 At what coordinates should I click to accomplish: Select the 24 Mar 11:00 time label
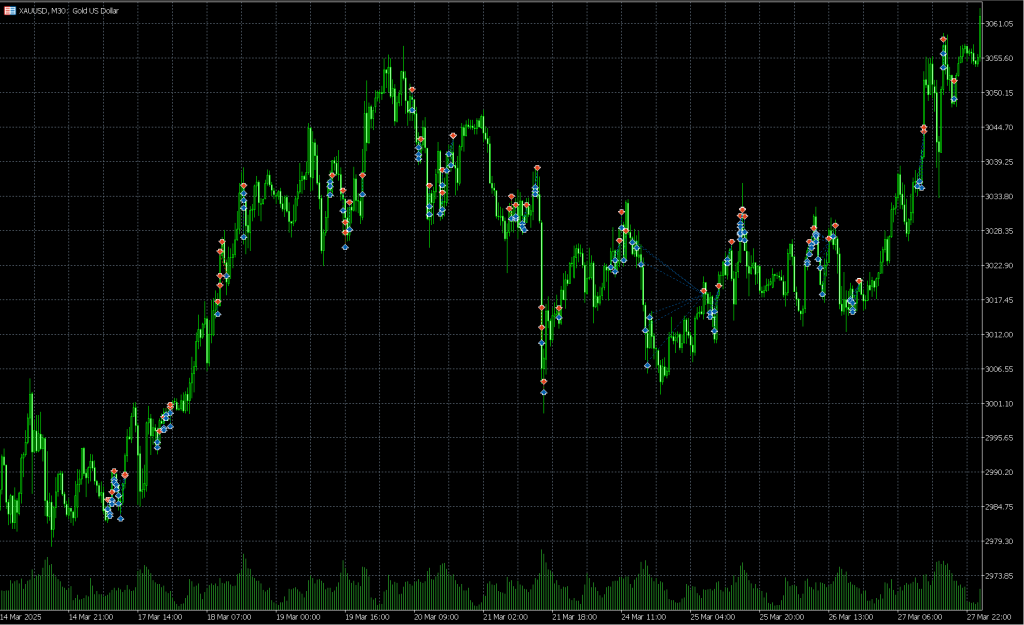click(x=642, y=617)
